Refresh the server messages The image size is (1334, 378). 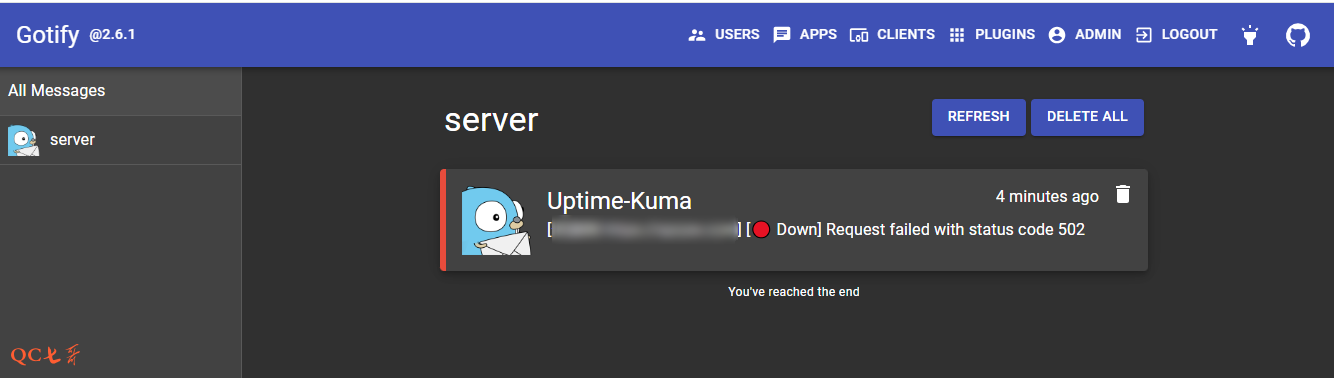[x=978, y=117]
